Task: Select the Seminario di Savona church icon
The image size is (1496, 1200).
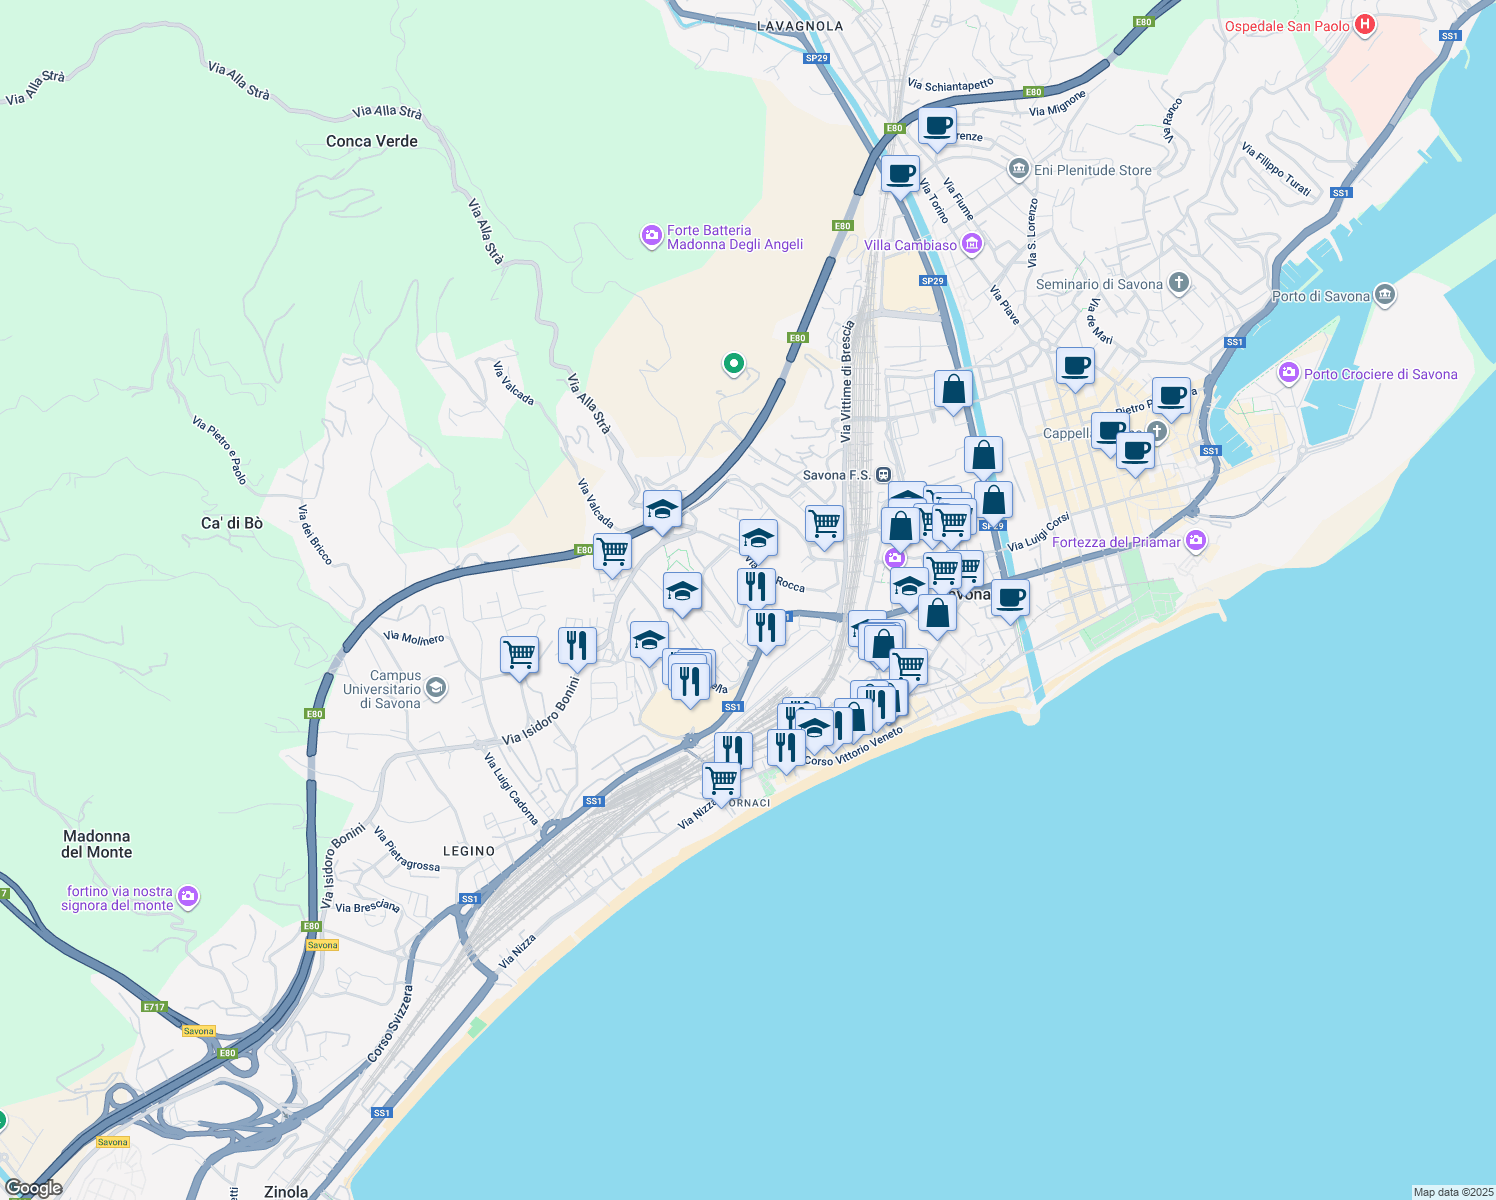Action: [x=1179, y=283]
